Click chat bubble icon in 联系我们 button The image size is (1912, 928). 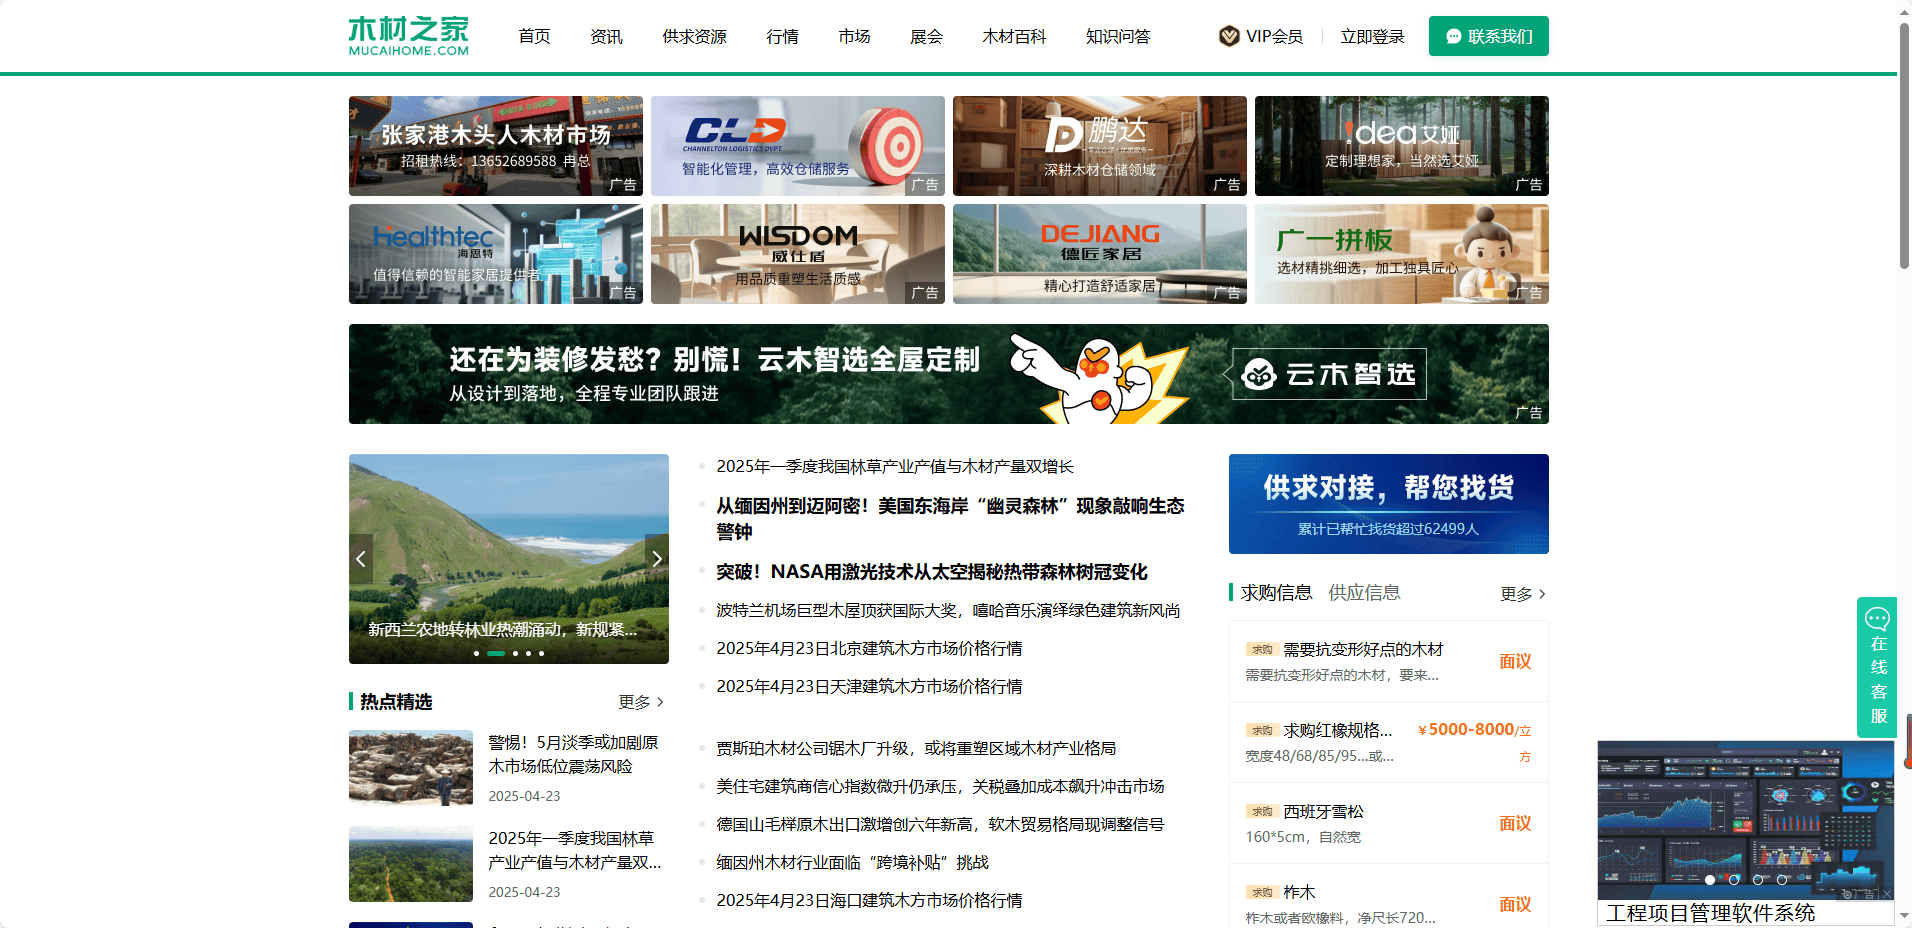1453,36
